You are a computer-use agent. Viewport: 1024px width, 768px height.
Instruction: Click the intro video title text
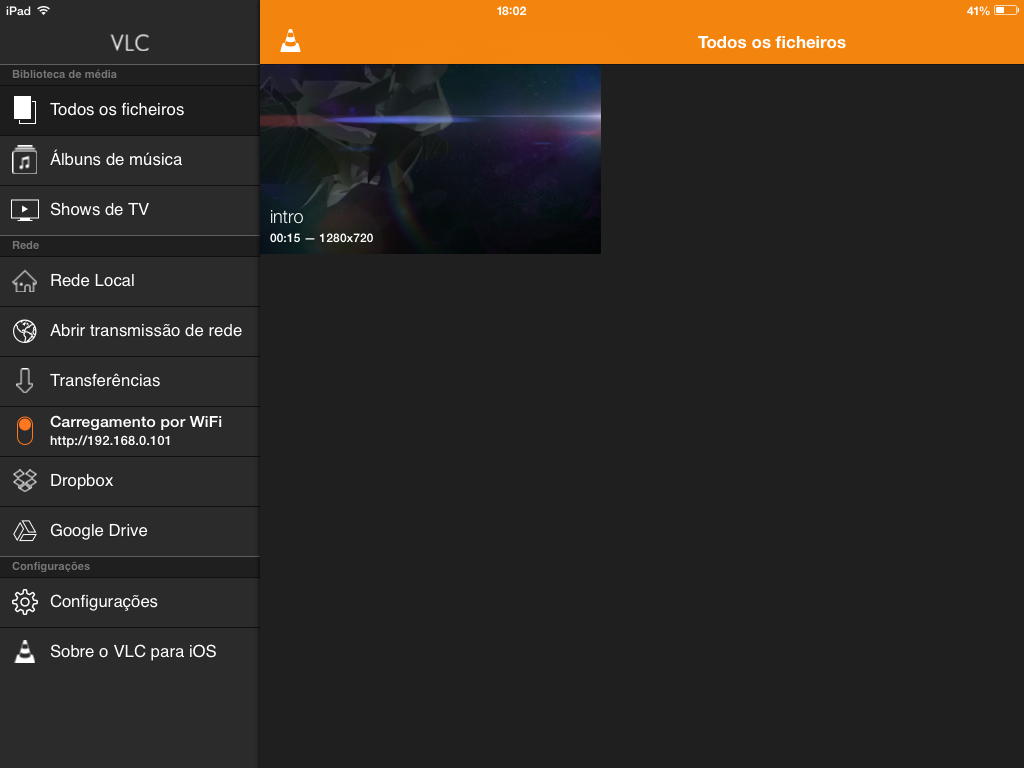287,217
